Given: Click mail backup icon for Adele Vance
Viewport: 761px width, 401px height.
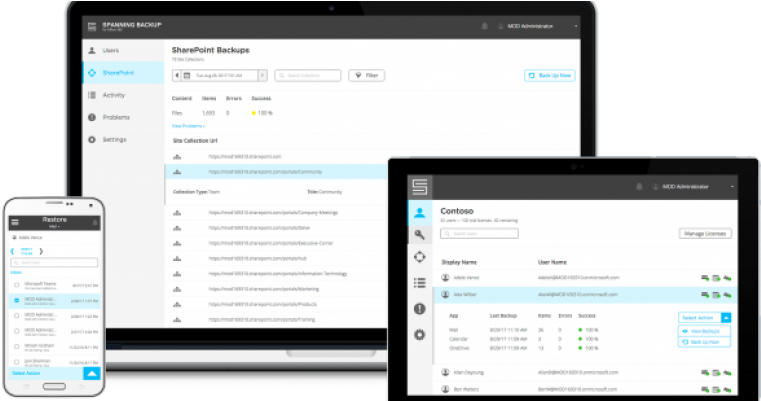Looking at the screenshot, I should (x=705, y=278).
